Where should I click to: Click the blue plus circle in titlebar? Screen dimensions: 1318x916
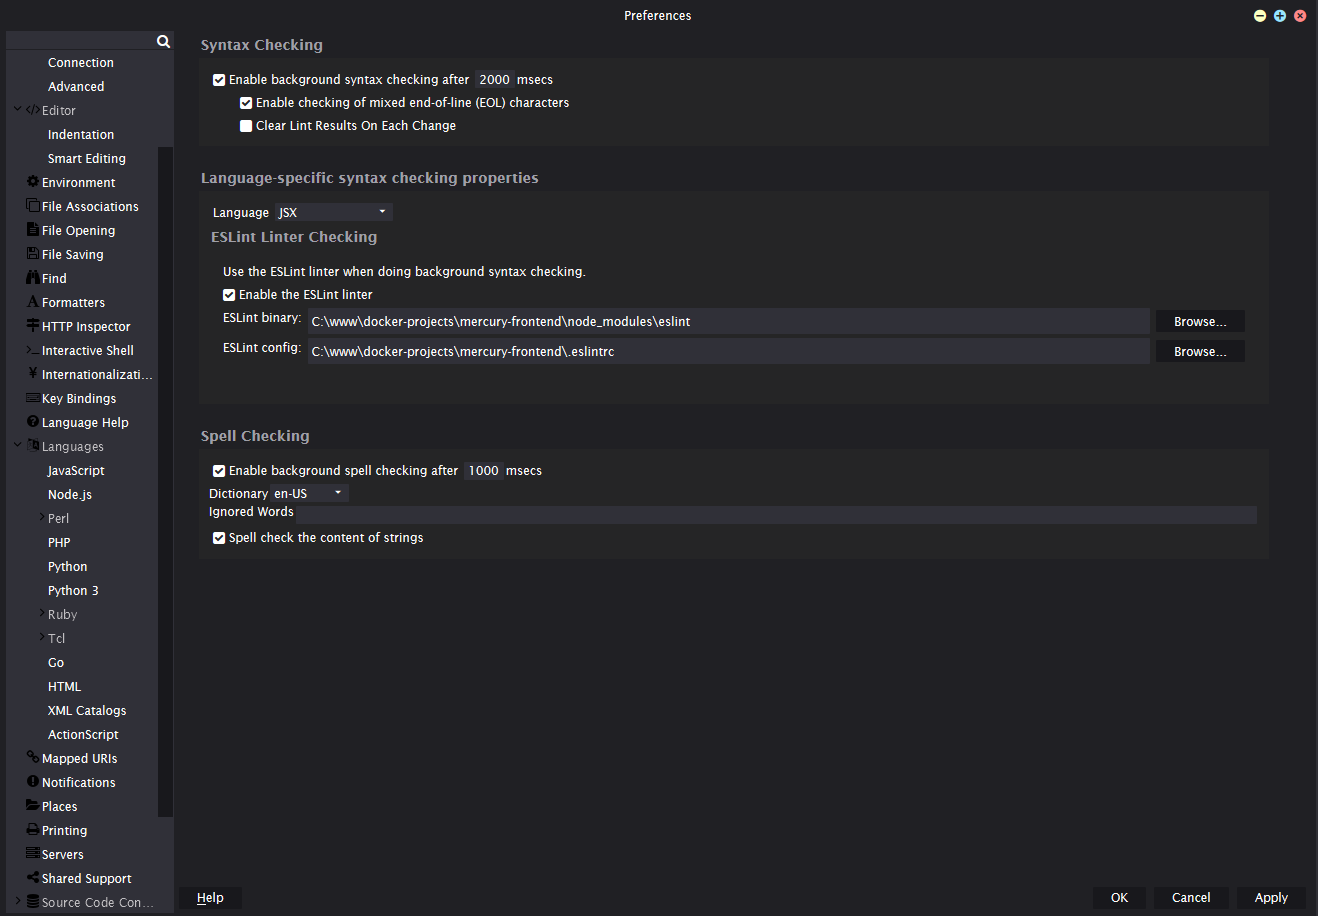tap(1280, 16)
